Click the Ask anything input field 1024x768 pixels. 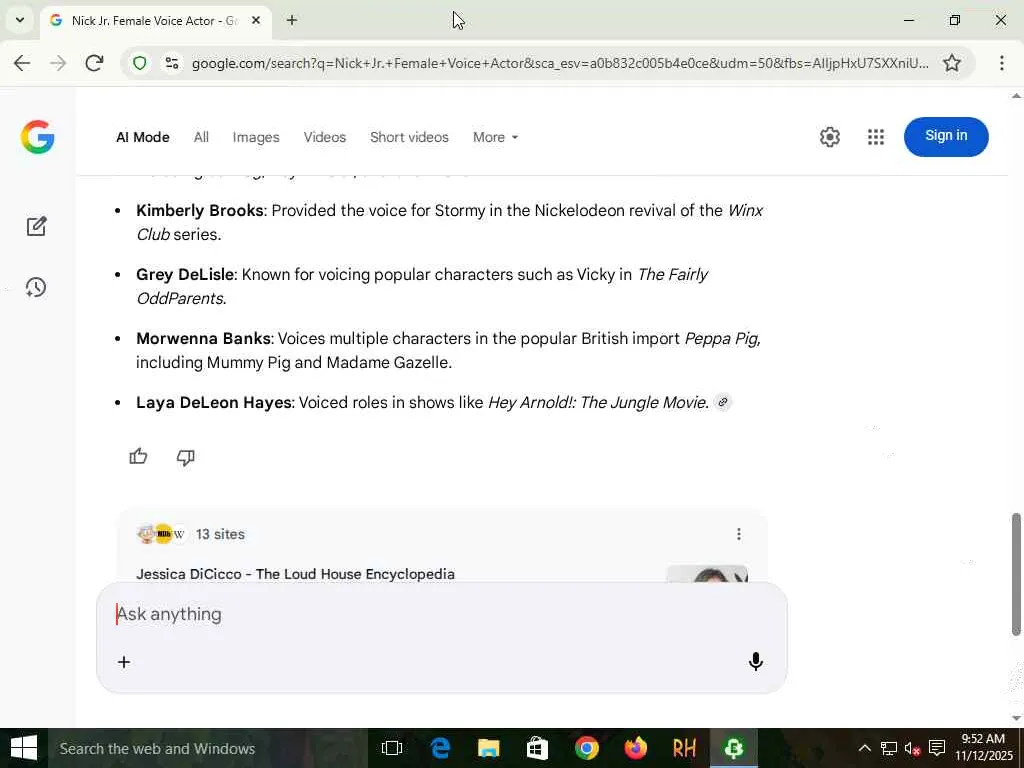(441, 615)
